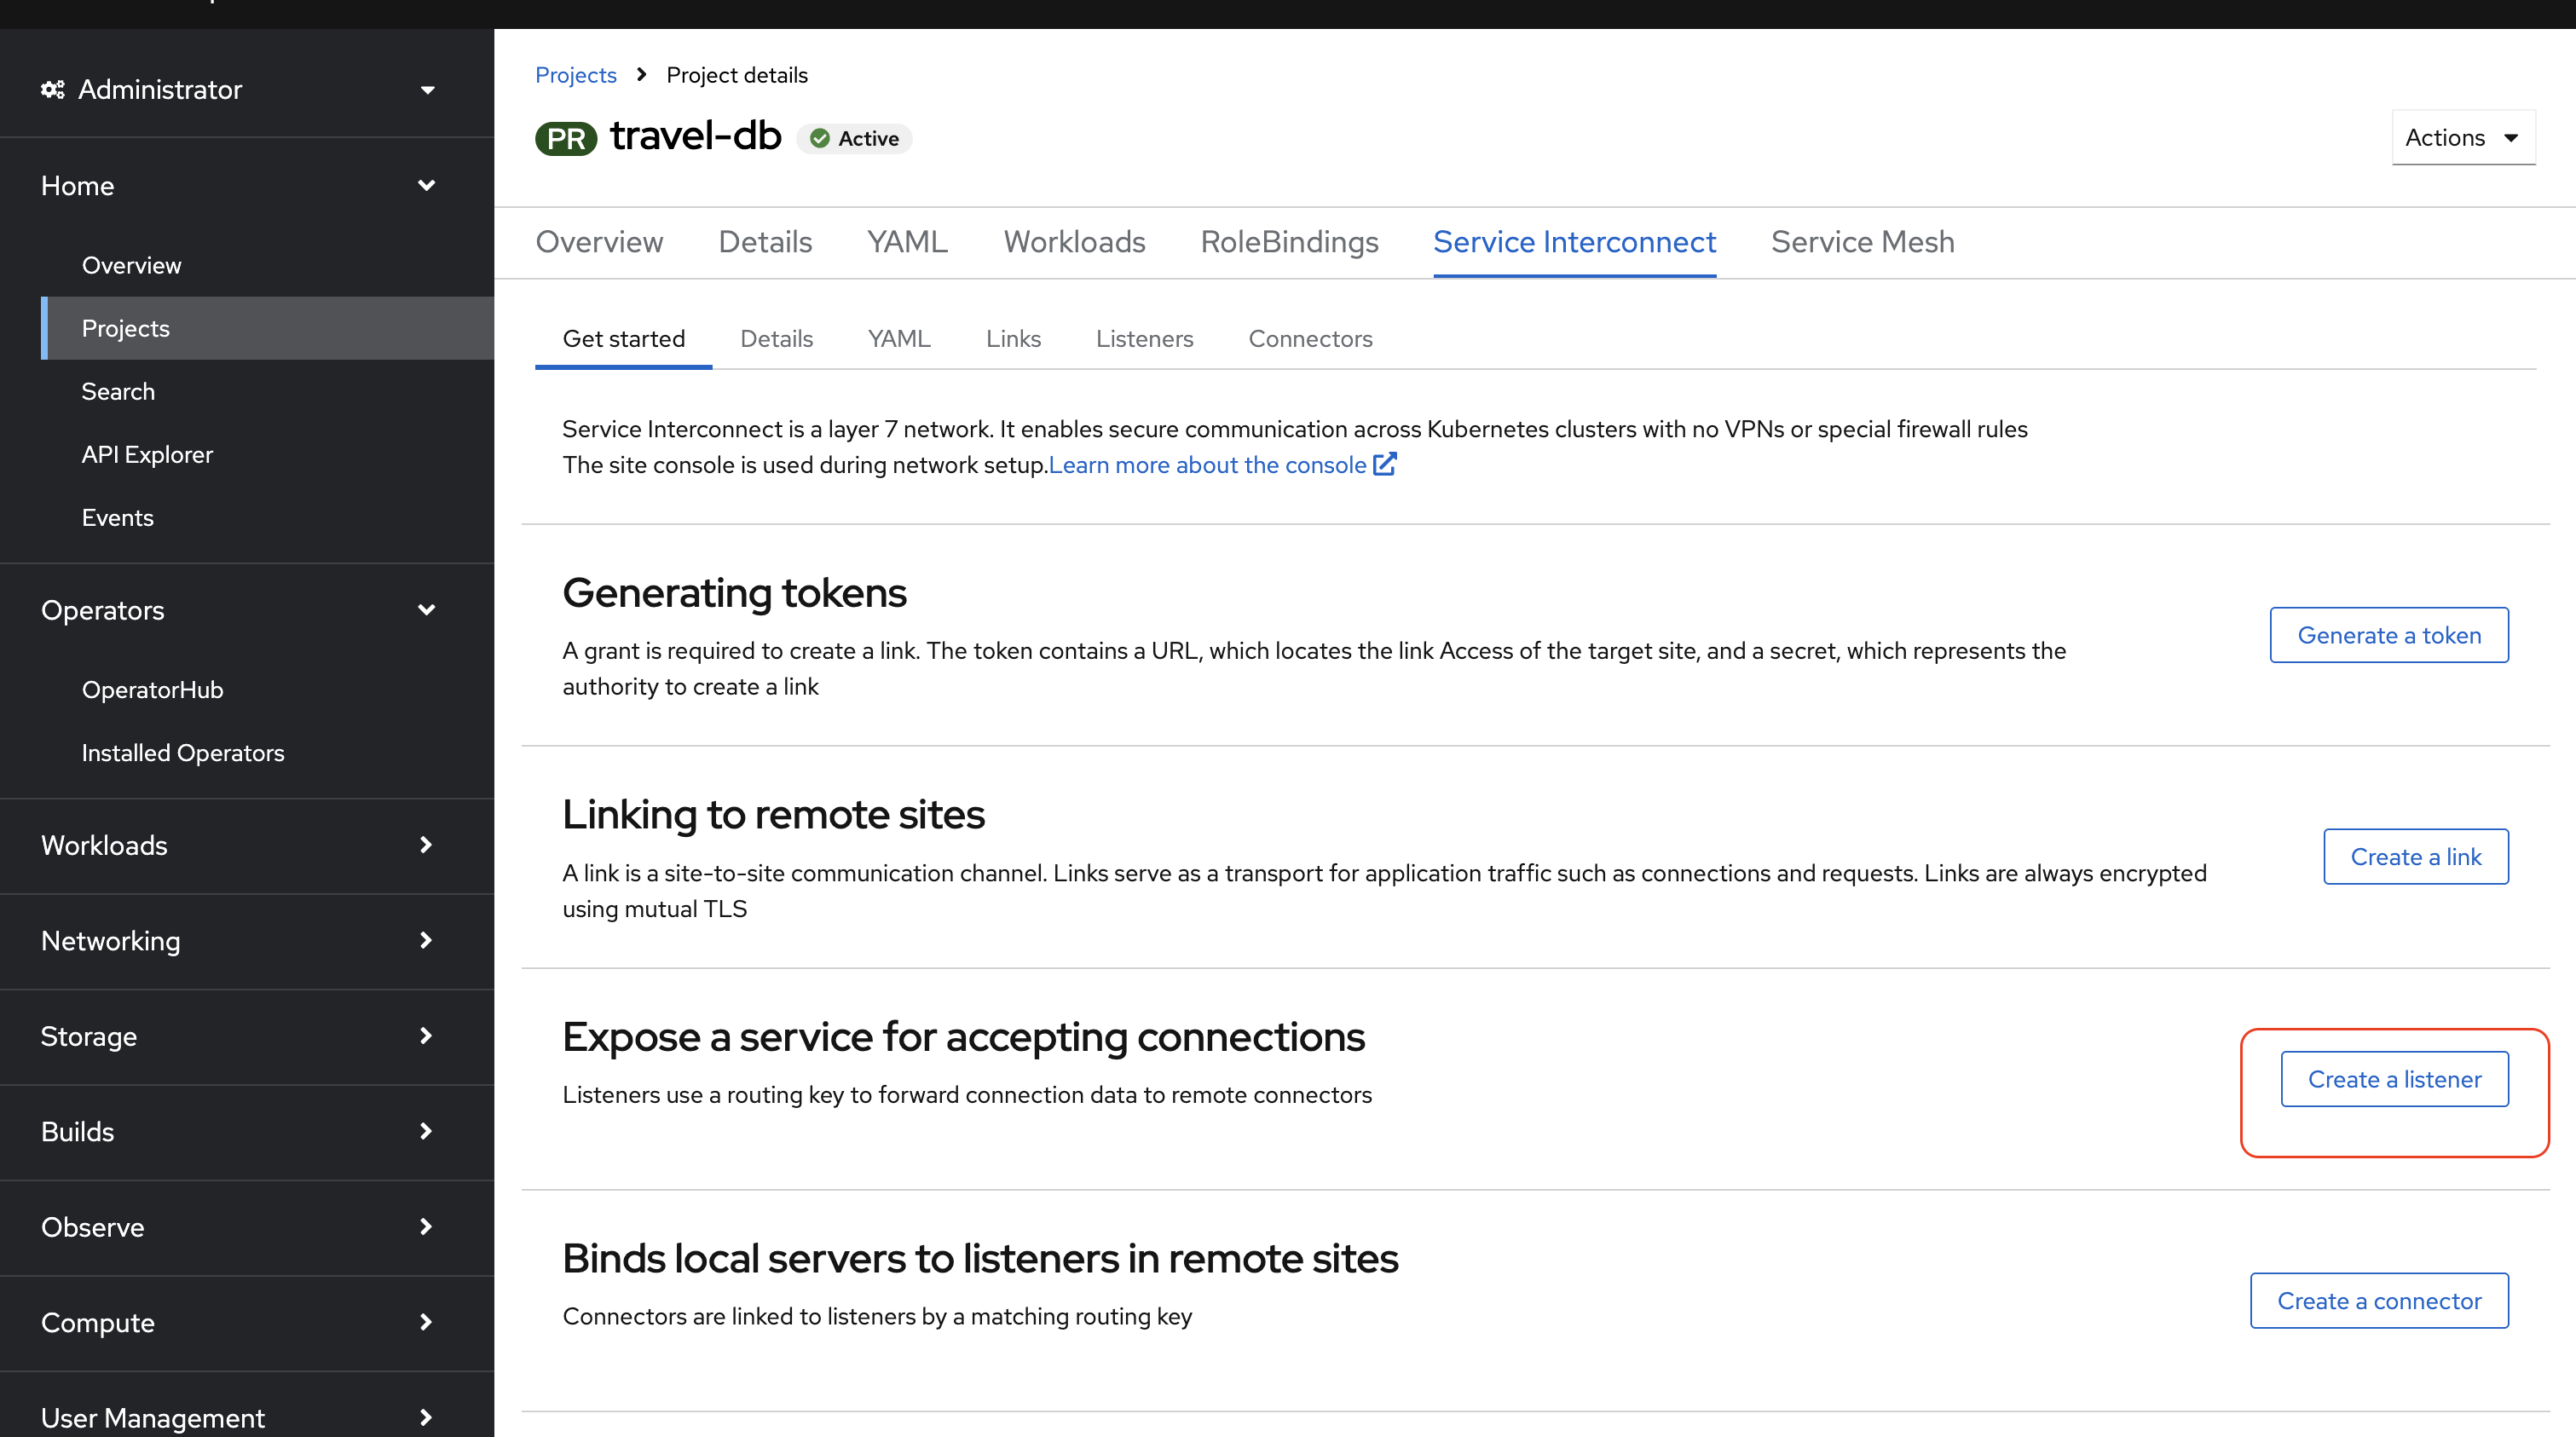The image size is (2576, 1437).
Task: Click the green Active status check icon
Action: [x=820, y=139]
